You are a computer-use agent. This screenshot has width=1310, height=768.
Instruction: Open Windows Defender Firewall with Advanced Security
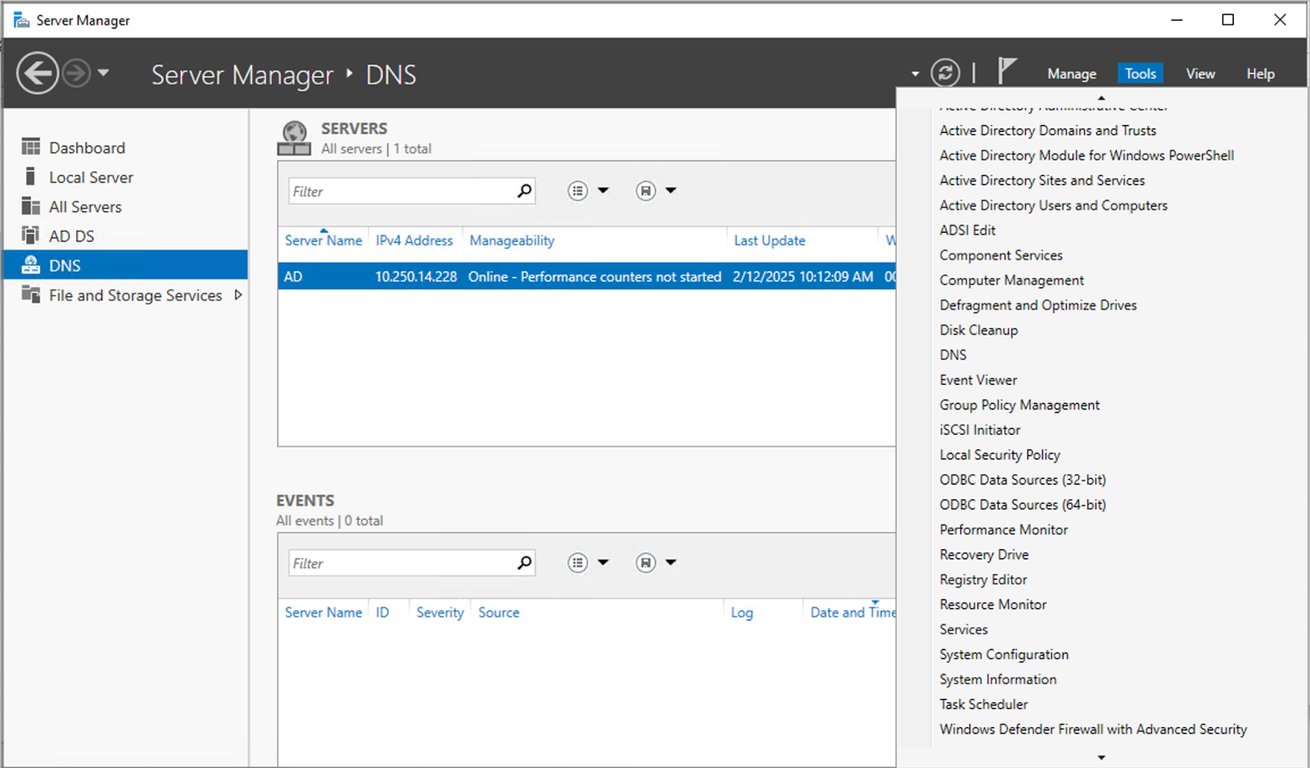tap(1093, 730)
